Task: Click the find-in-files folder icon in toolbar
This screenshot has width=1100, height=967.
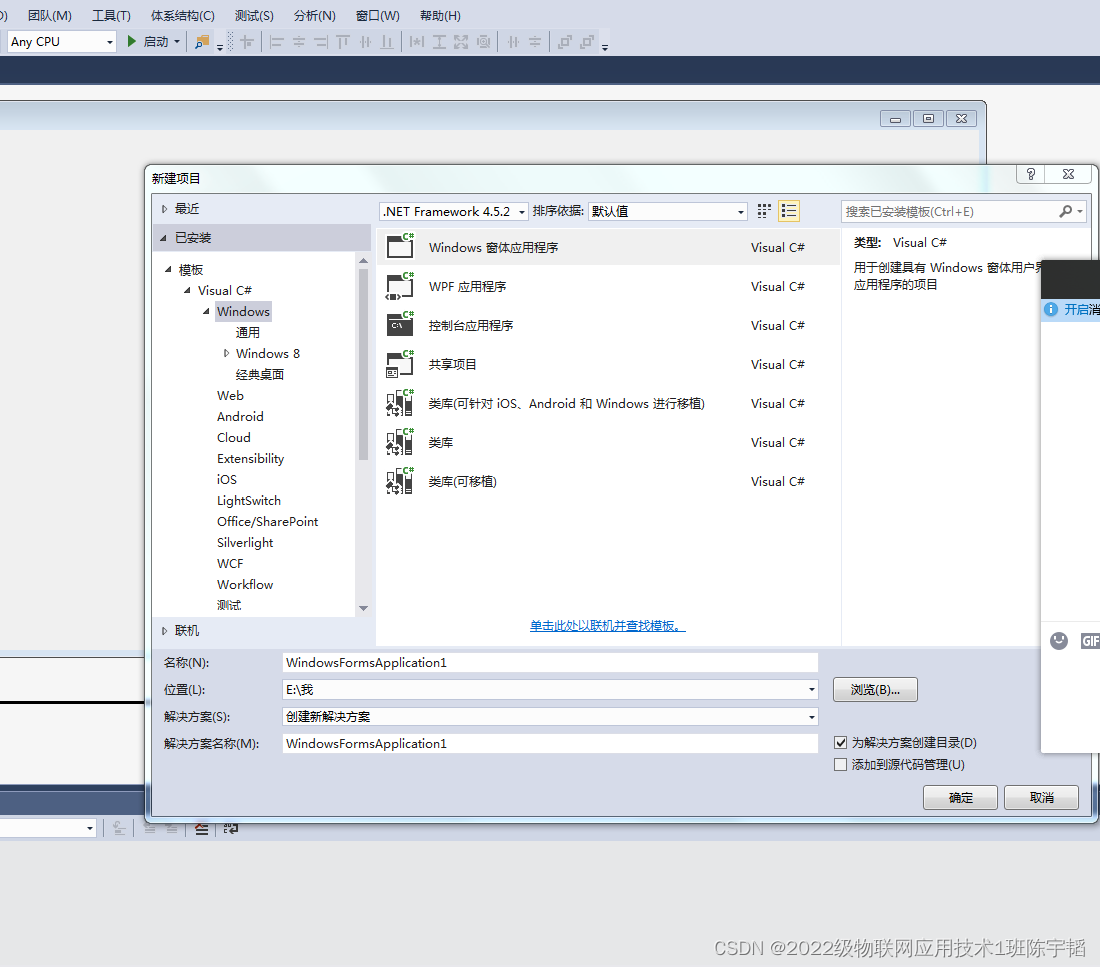Action: (202, 42)
